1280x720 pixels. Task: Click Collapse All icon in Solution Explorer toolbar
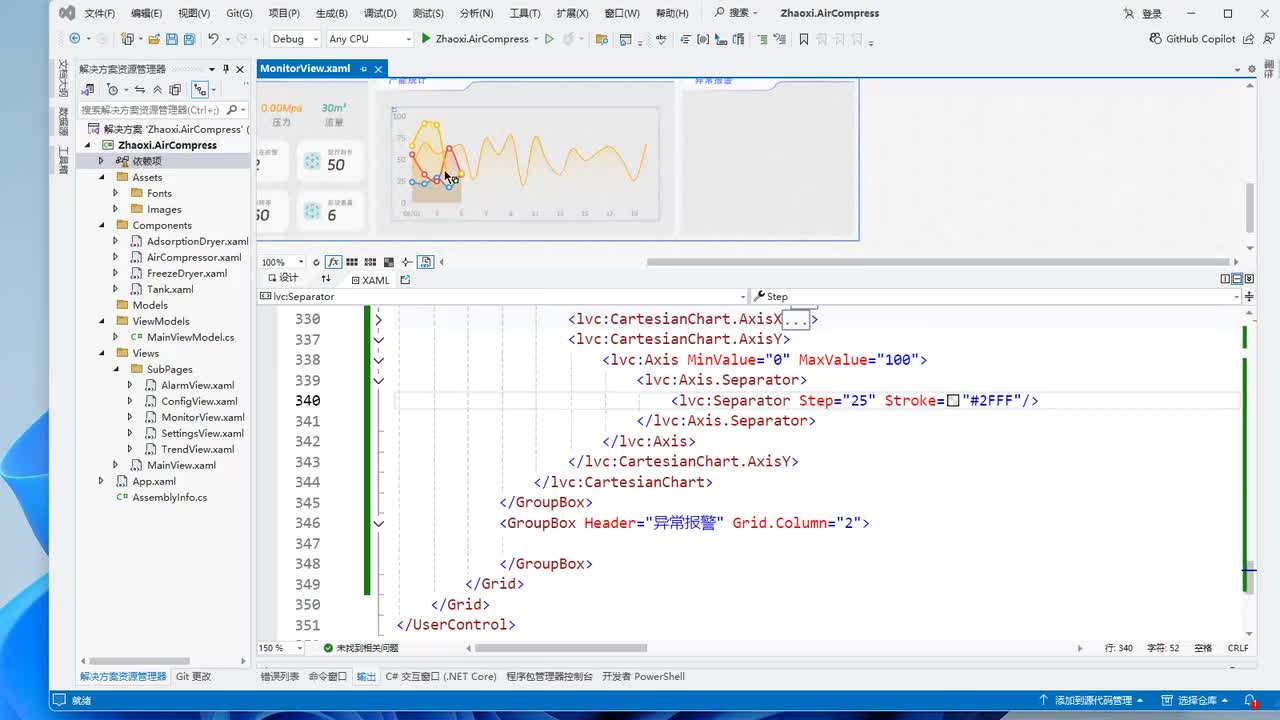point(157,89)
